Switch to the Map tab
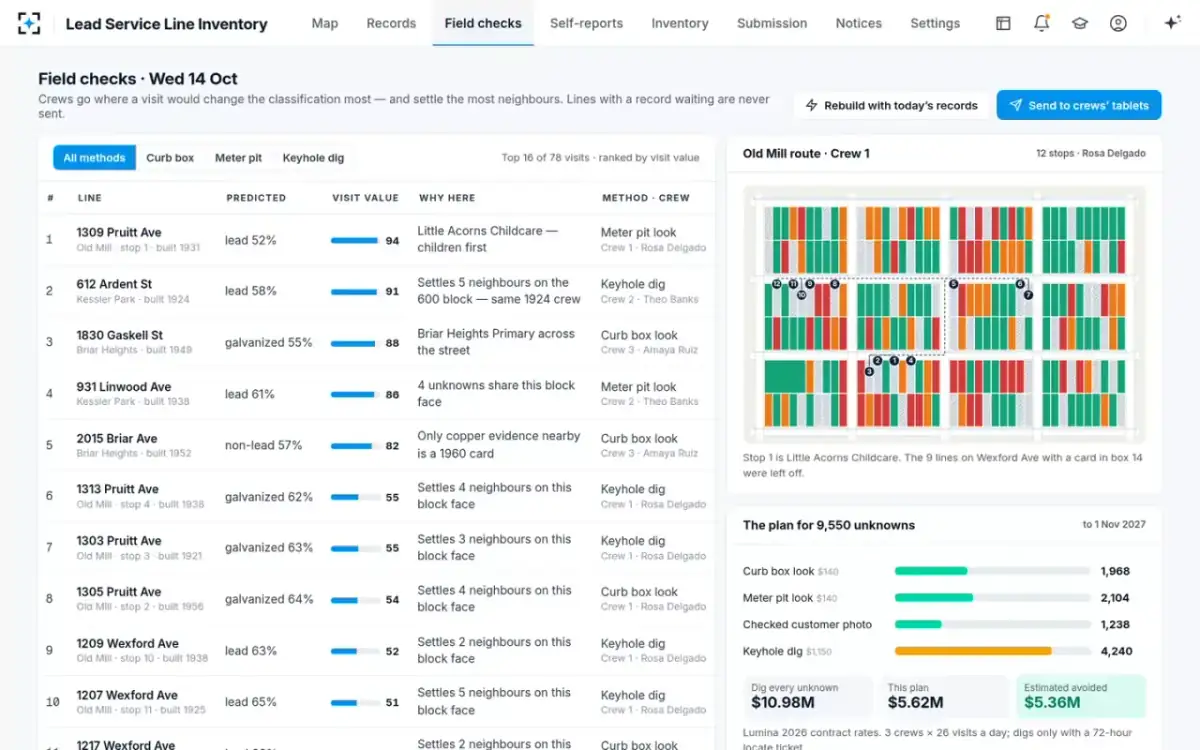 pos(325,23)
